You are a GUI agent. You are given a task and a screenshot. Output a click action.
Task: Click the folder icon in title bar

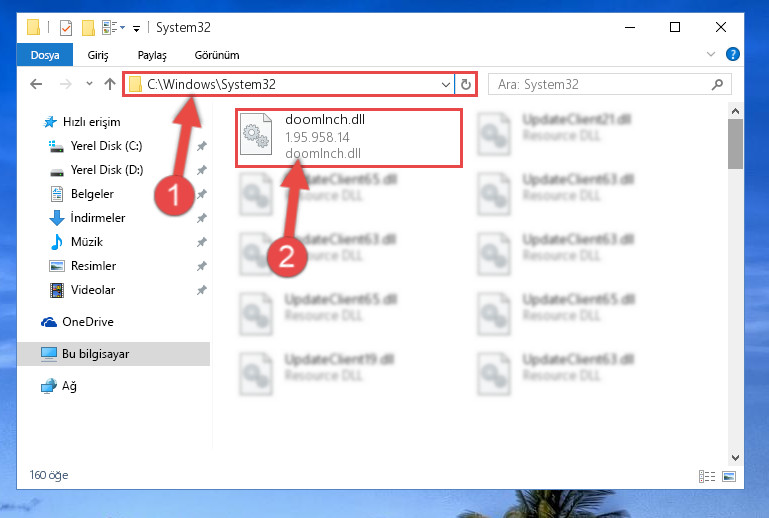33,27
